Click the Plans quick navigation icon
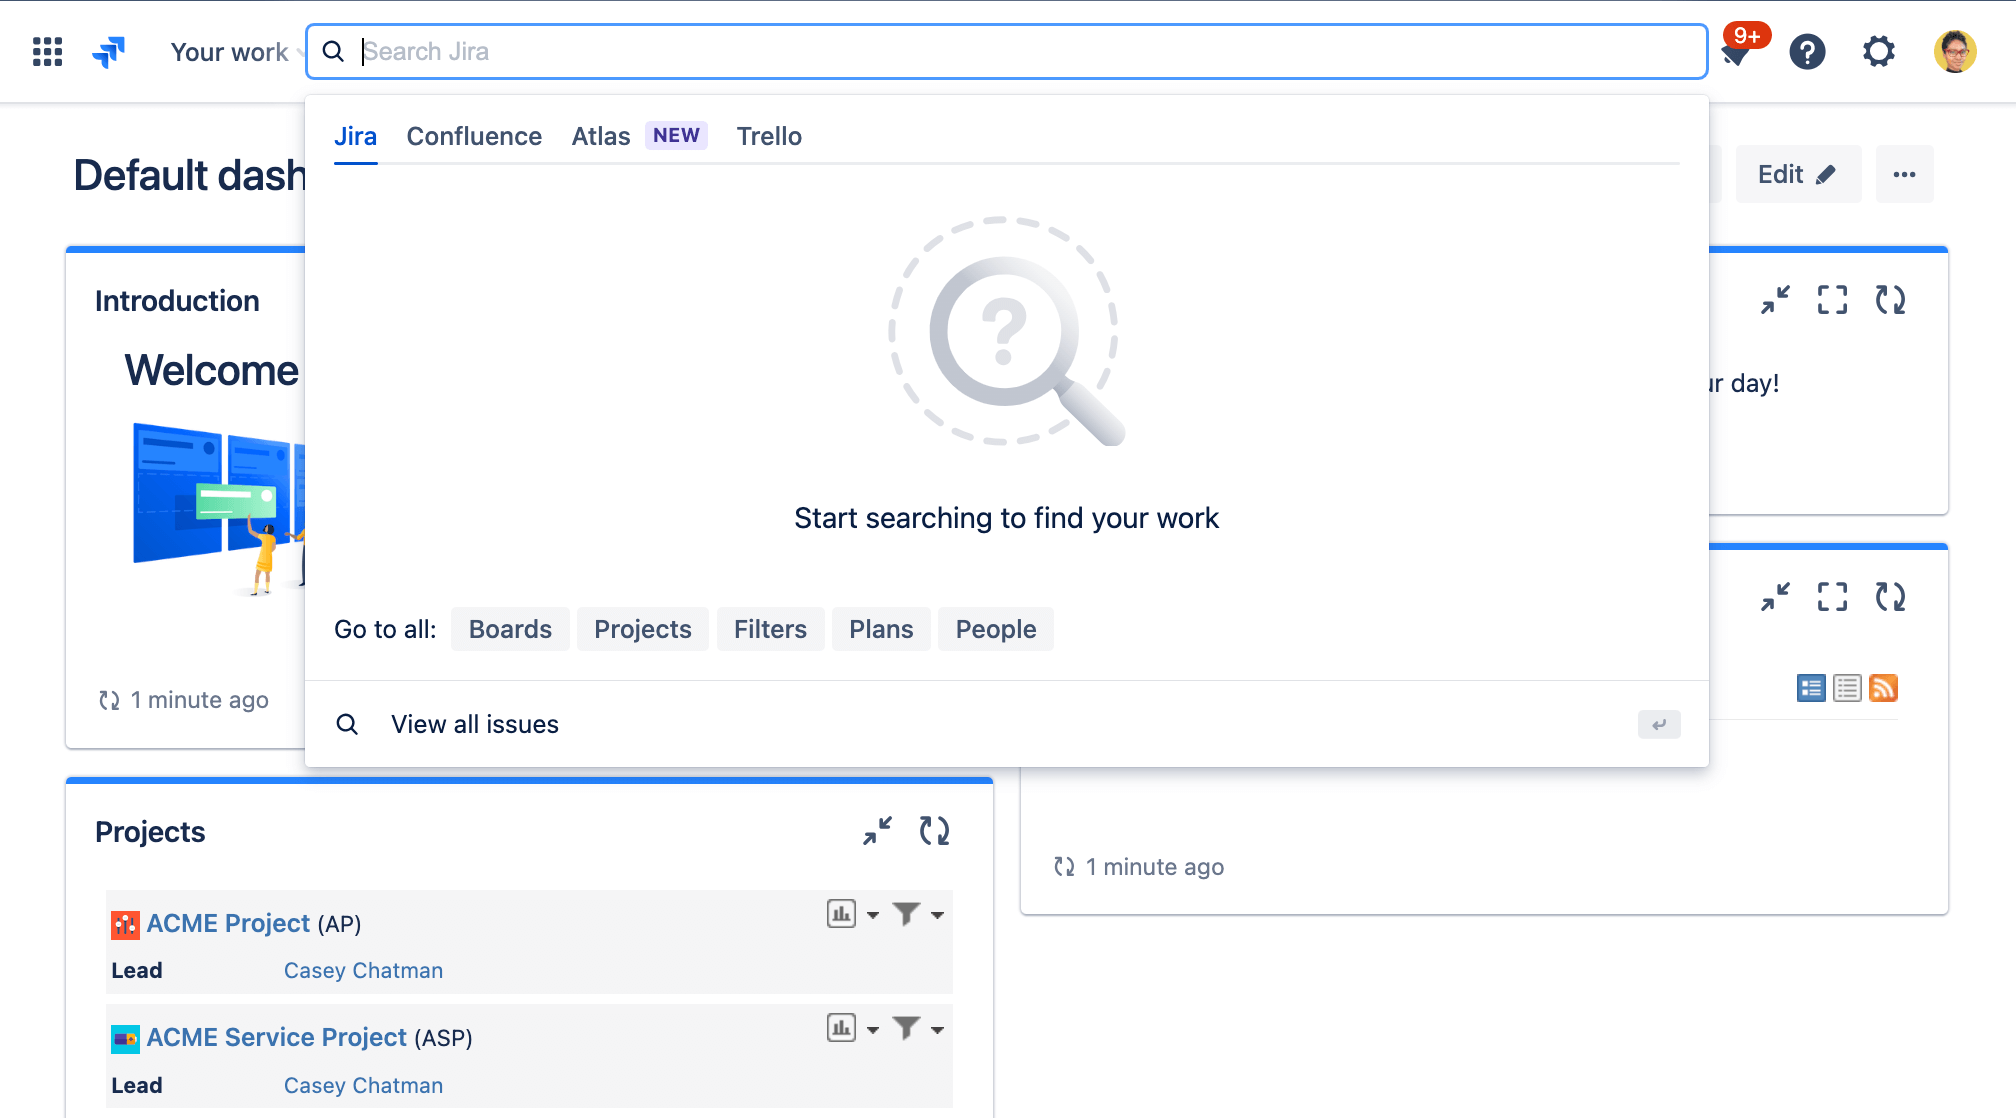 coord(881,629)
